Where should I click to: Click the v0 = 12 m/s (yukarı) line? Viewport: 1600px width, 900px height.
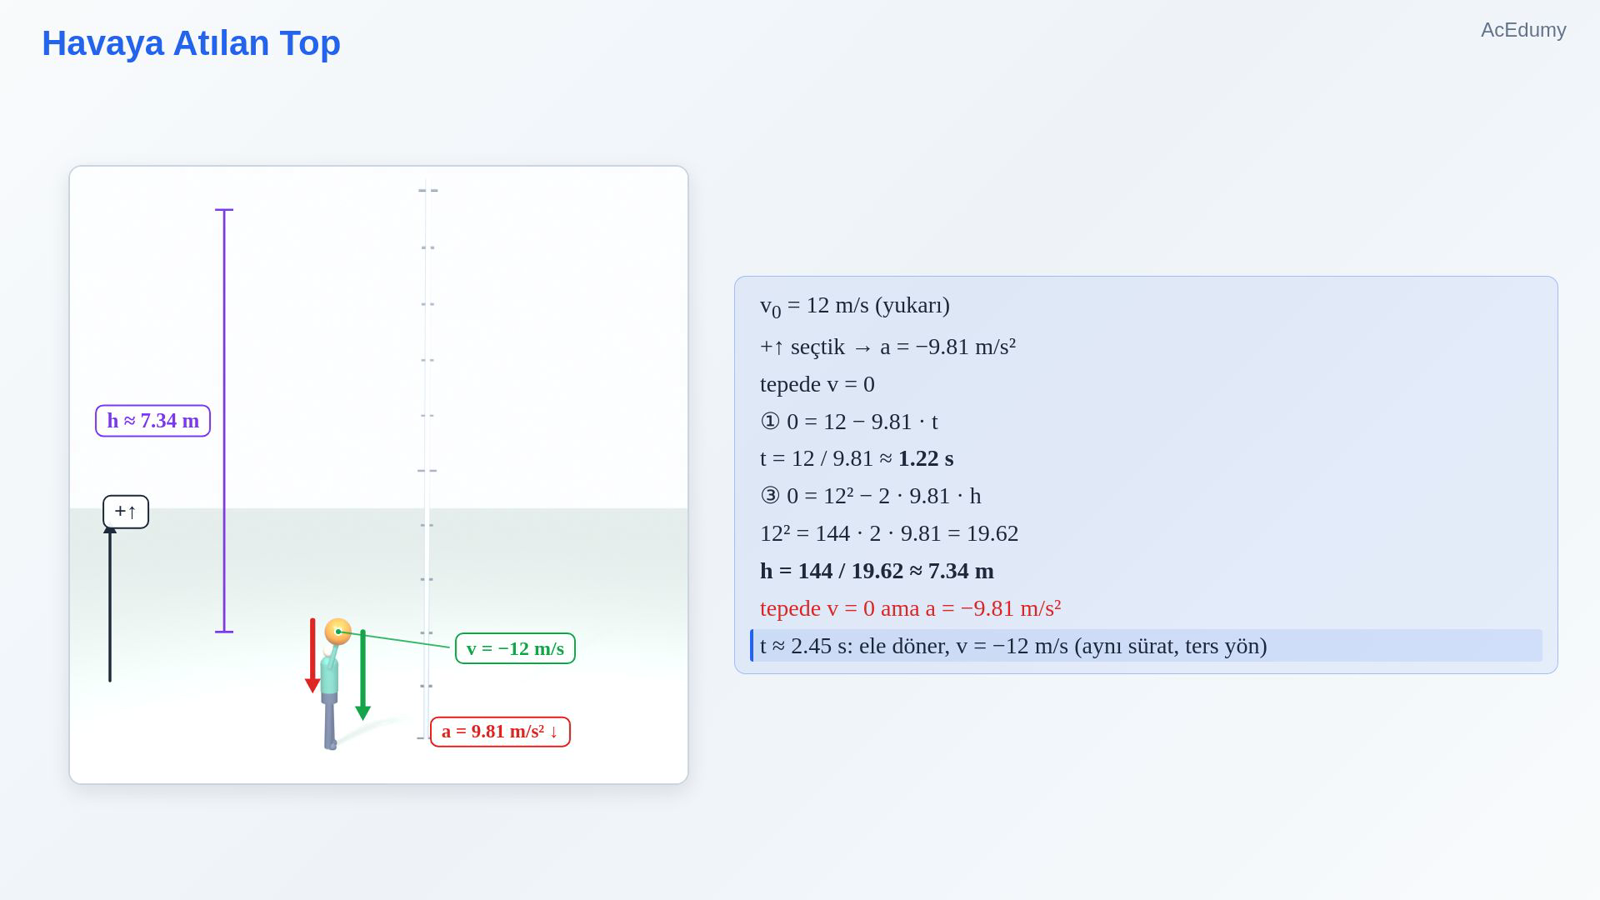click(x=855, y=306)
